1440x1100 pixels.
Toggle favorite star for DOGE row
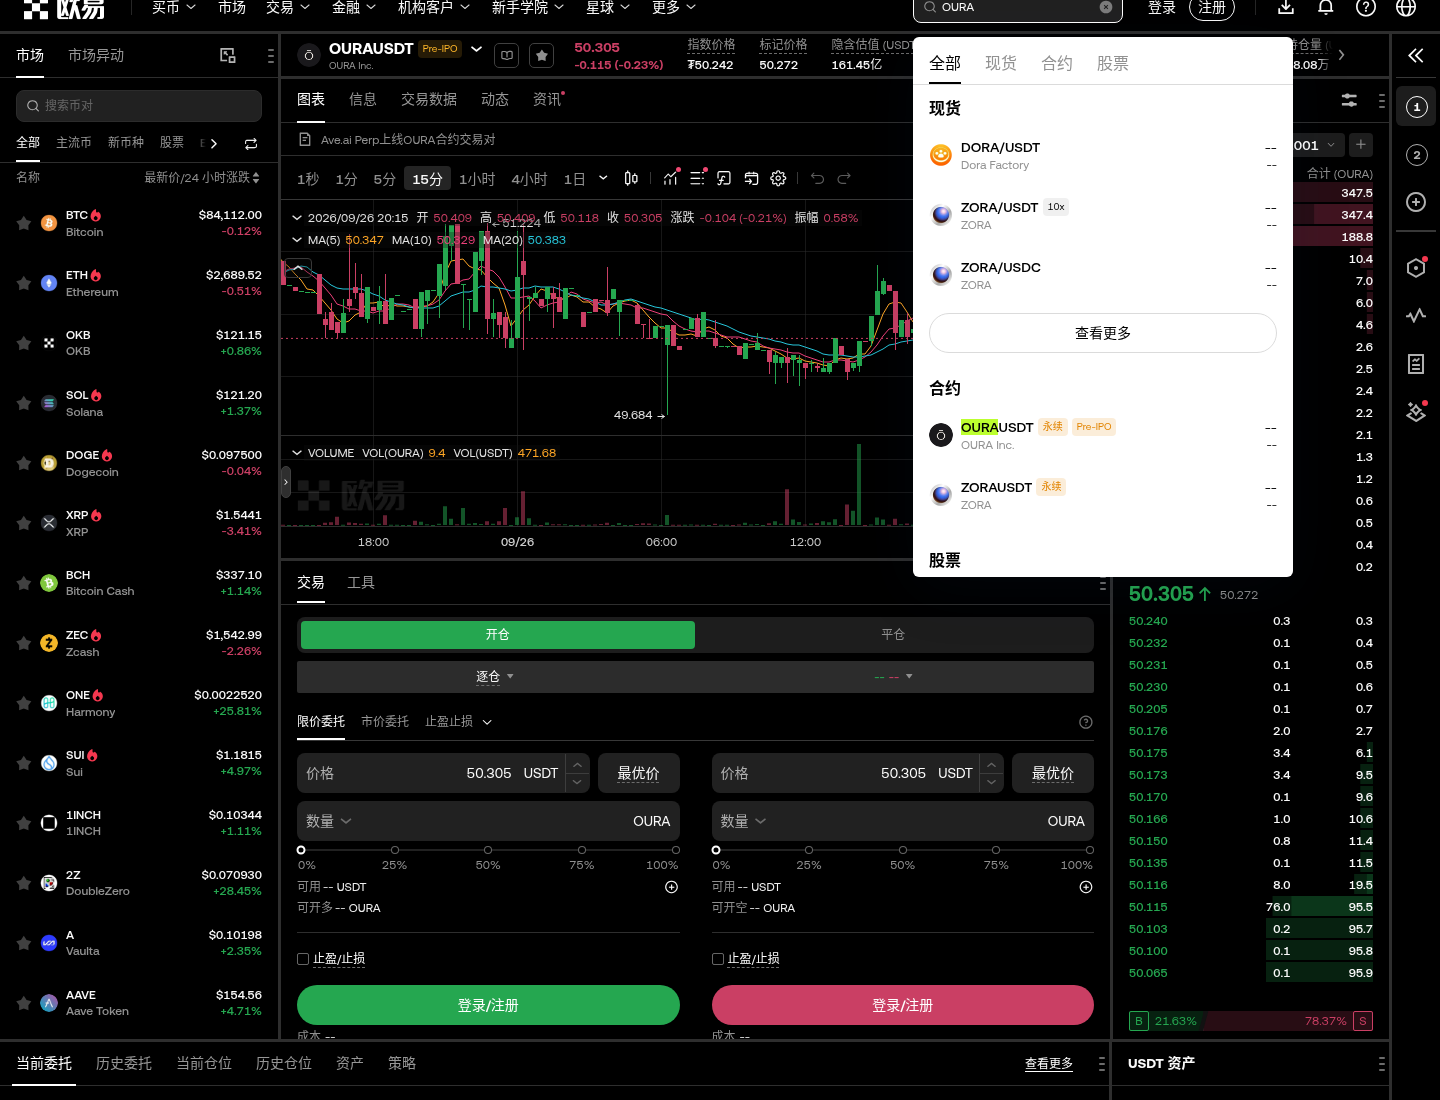23,463
